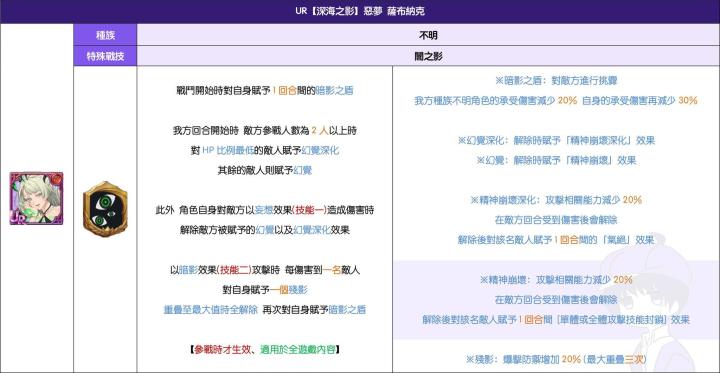Click line "解除後對該名敵人賦予 1 回合間的「氣絕」效果"
The height and width of the screenshot is (373, 720).
pyautogui.click(x=556, y=240)
